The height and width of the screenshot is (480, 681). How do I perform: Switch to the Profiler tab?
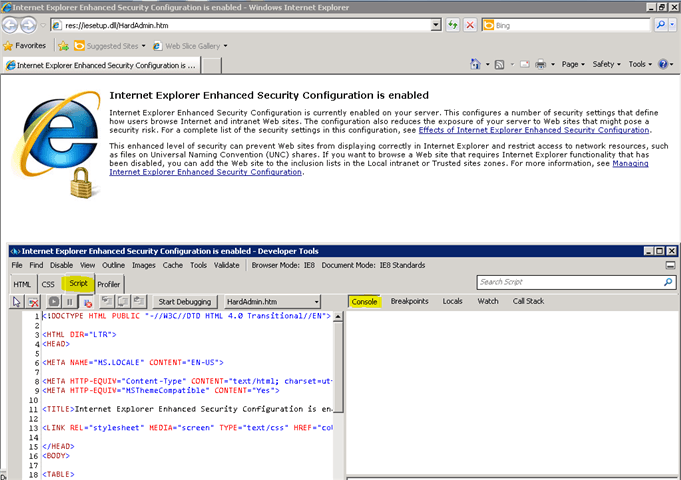point(109,284)
